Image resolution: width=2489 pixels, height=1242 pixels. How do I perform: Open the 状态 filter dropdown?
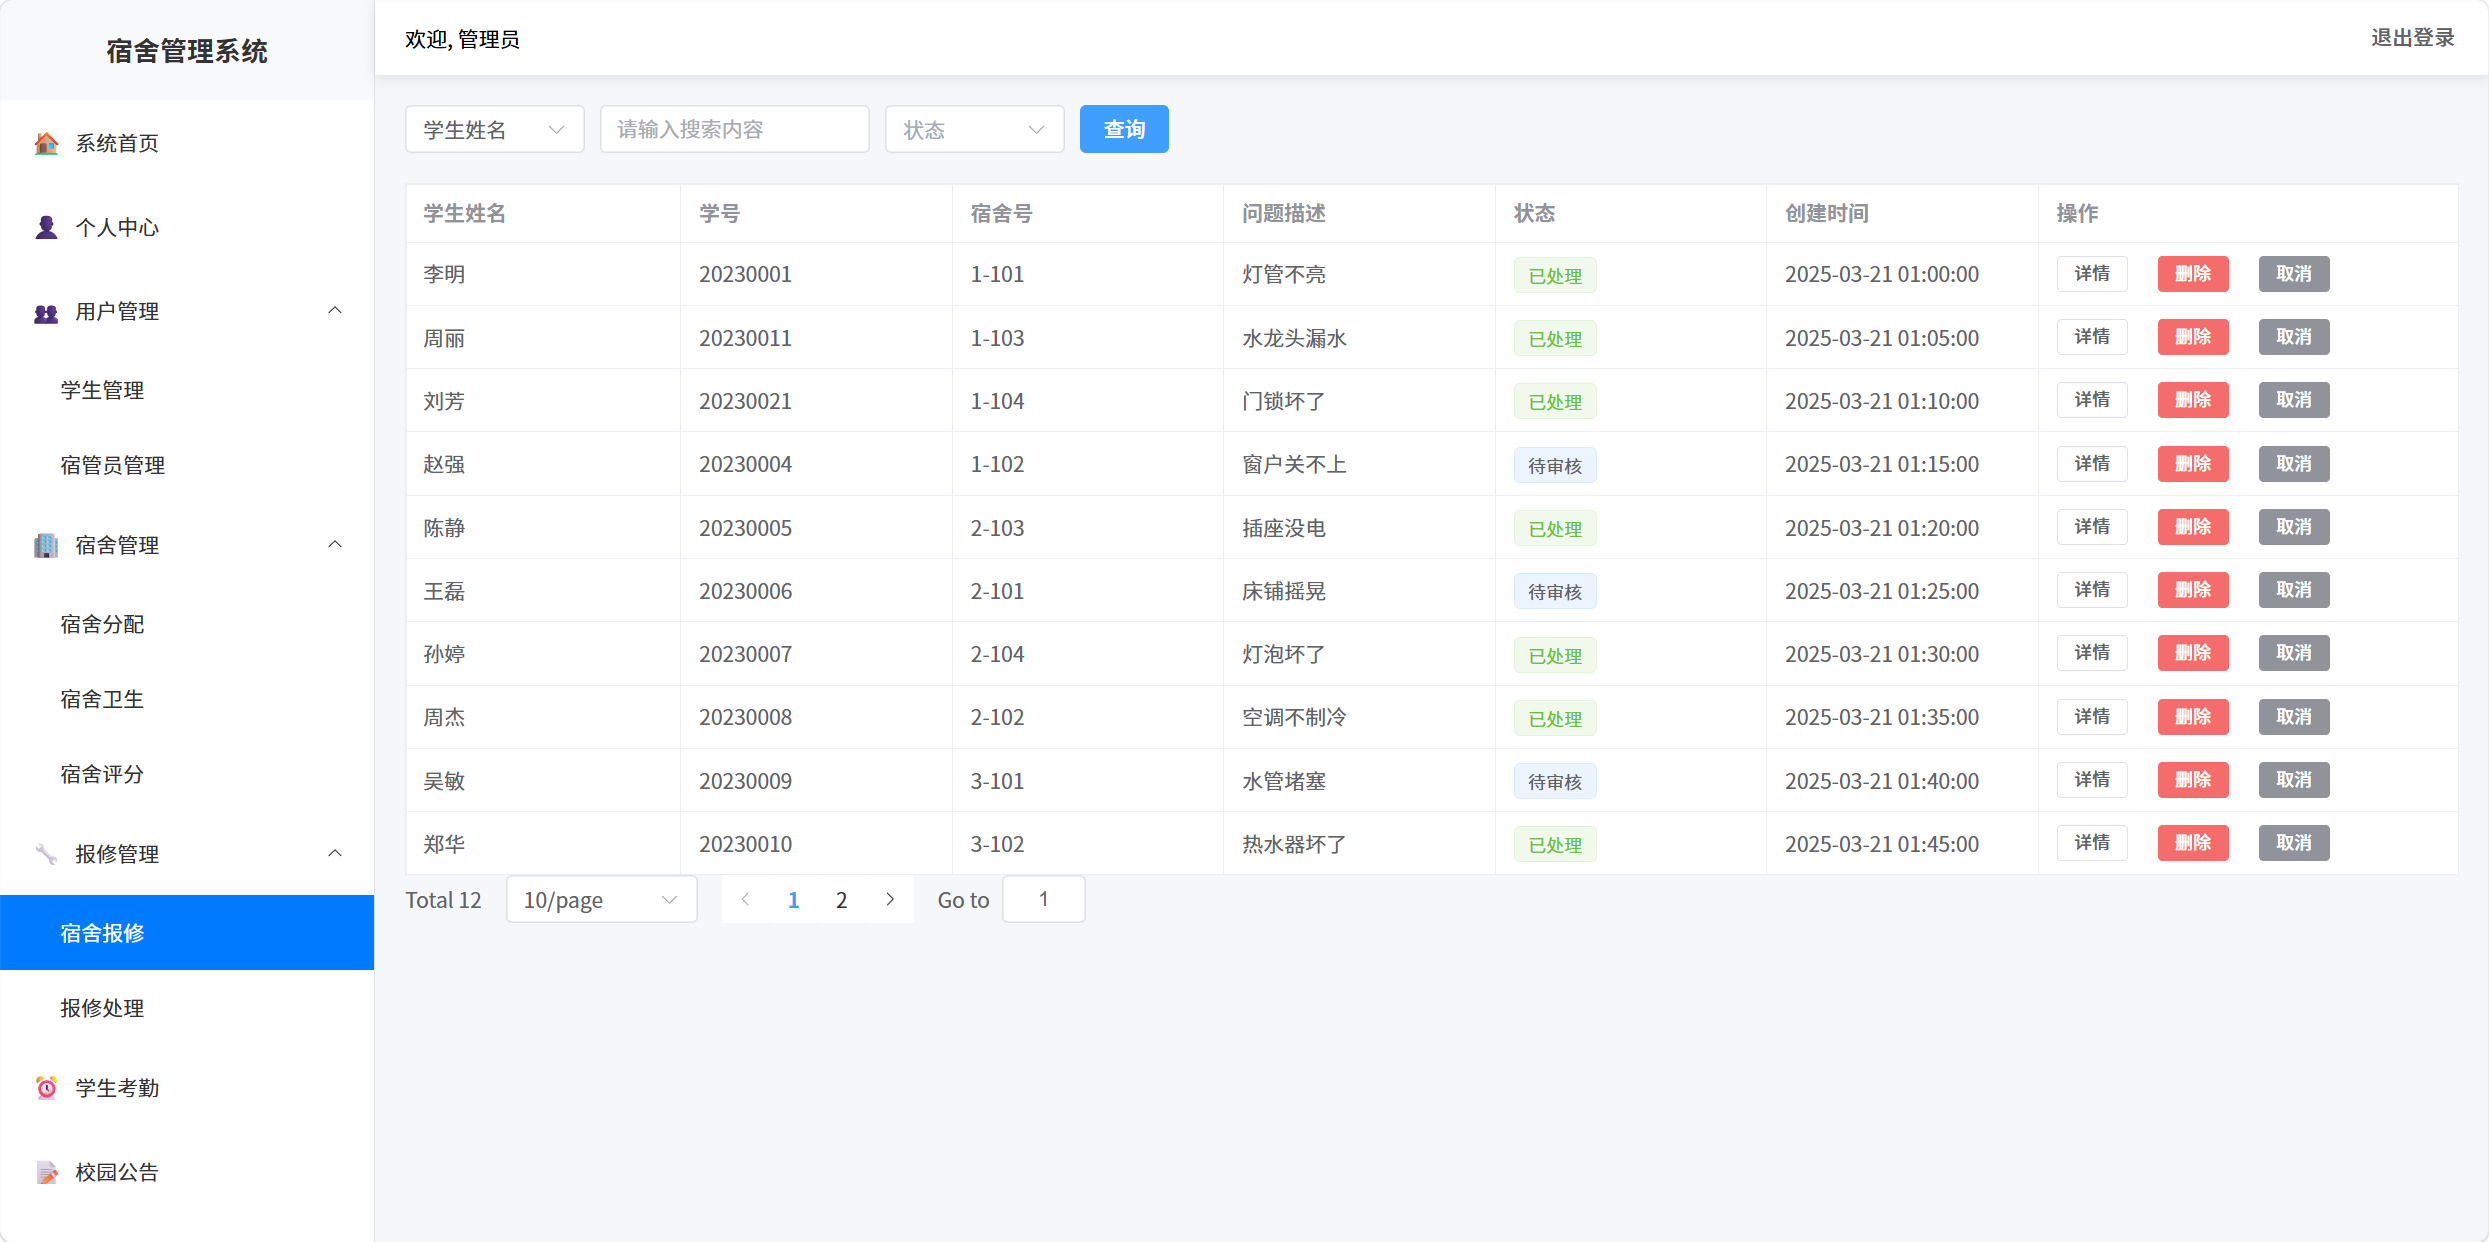973,128
